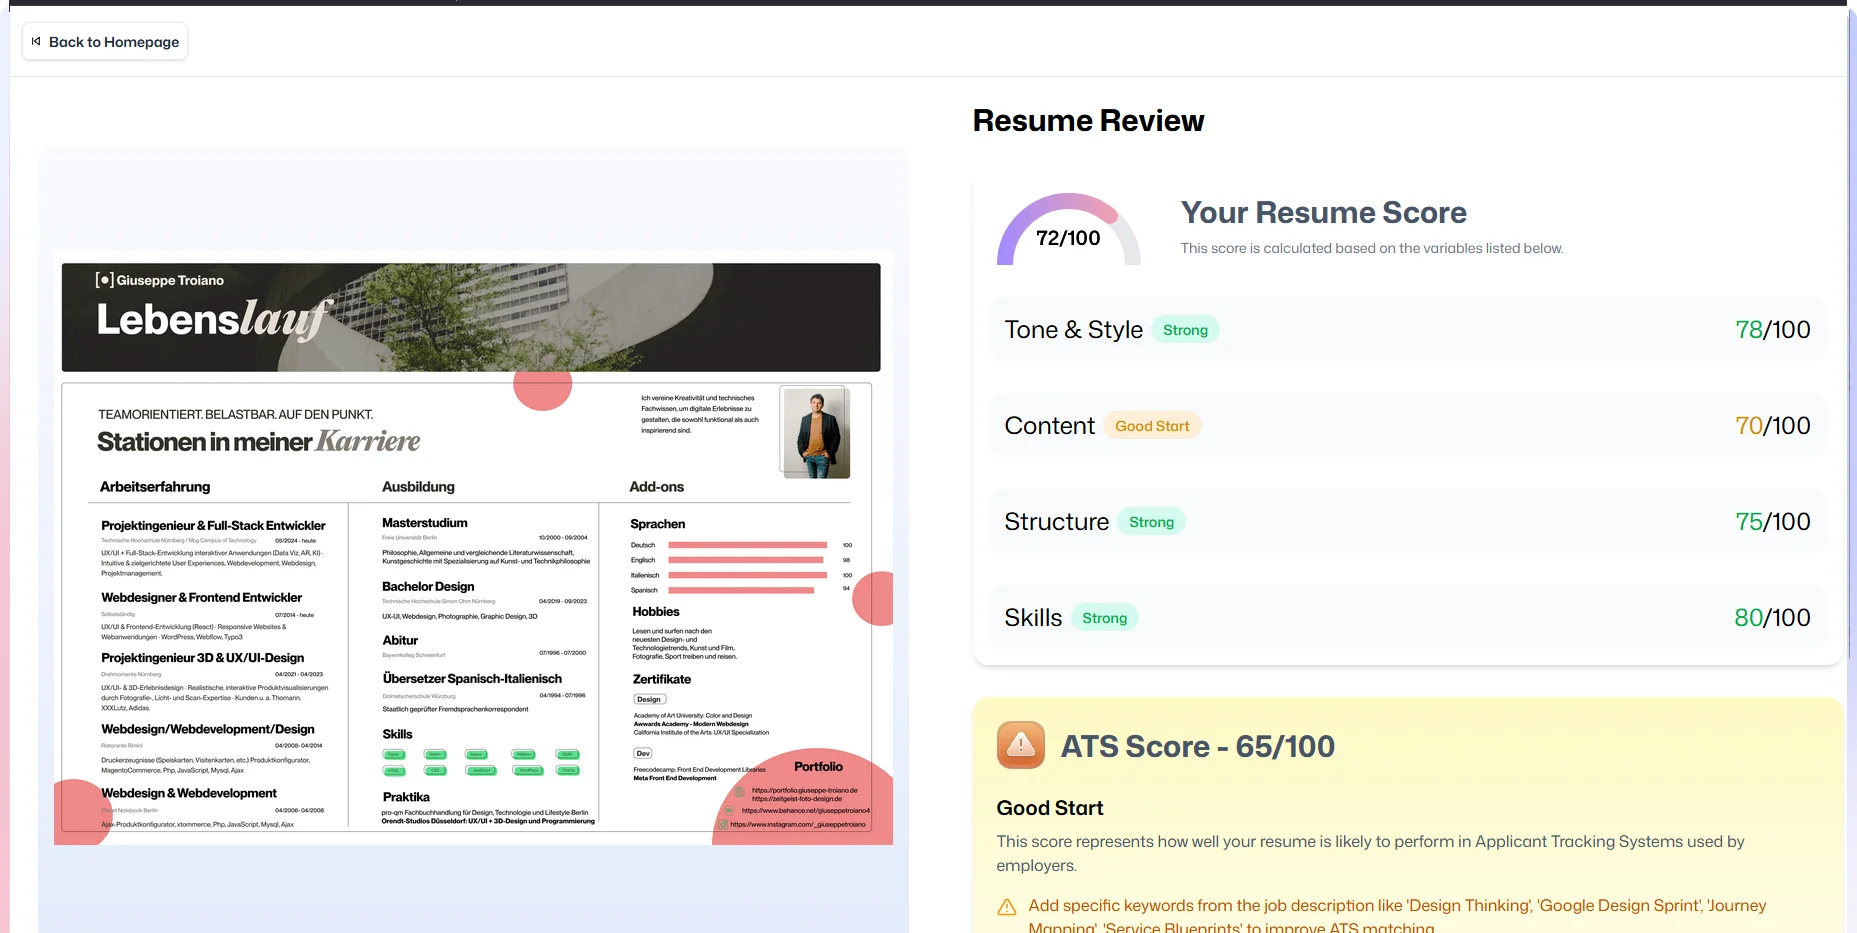
Task: Click the Design tag under Zertifikate
Action: 649,699
